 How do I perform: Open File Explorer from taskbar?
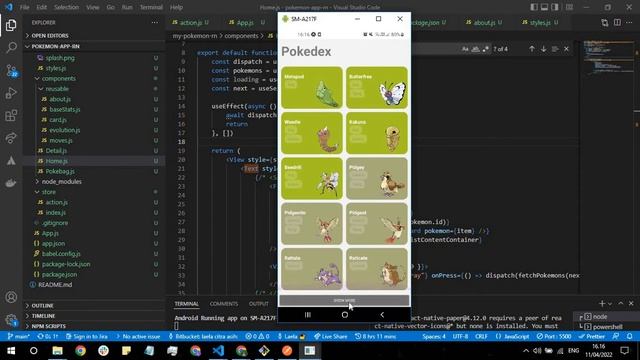coord(58,351)
